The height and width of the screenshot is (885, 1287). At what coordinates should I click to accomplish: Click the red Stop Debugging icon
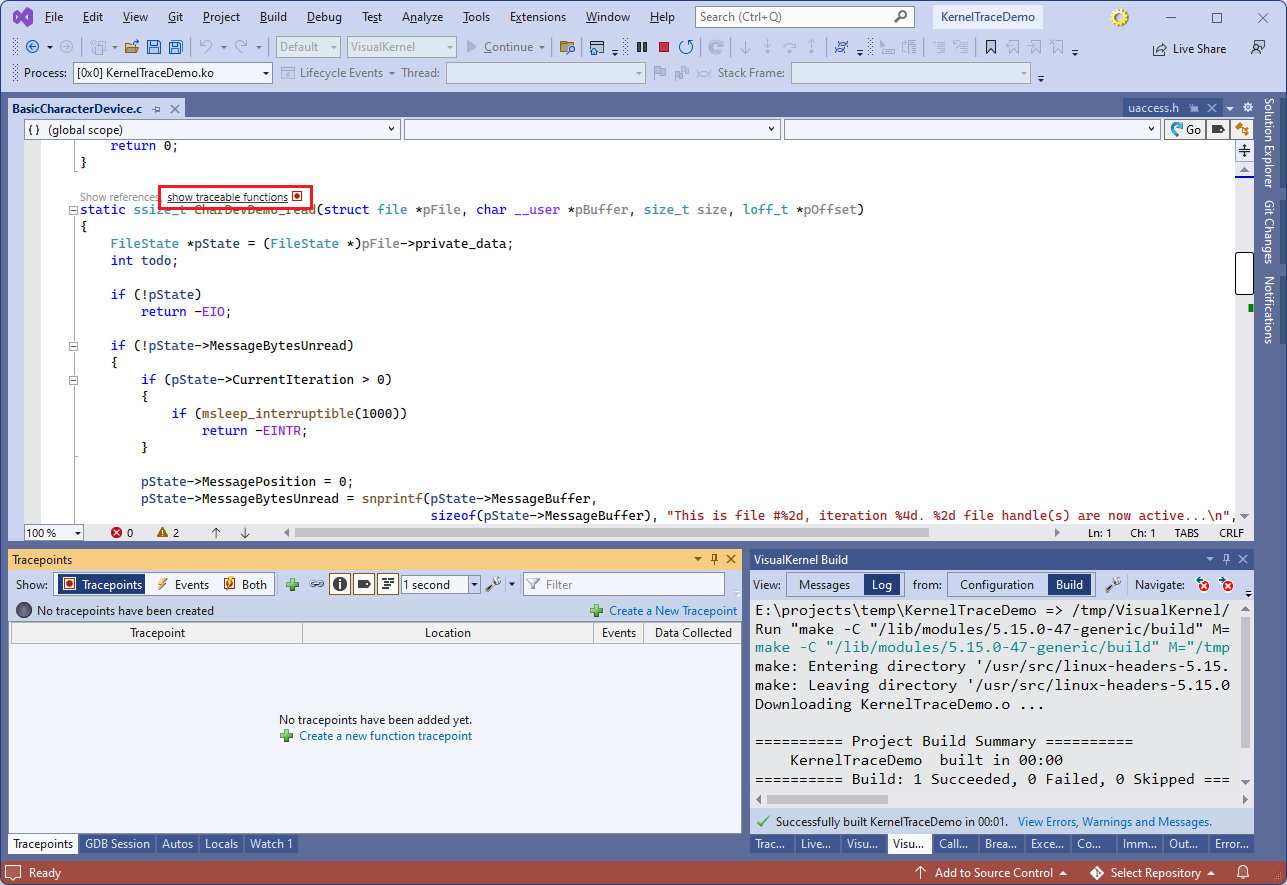point(664,47)
